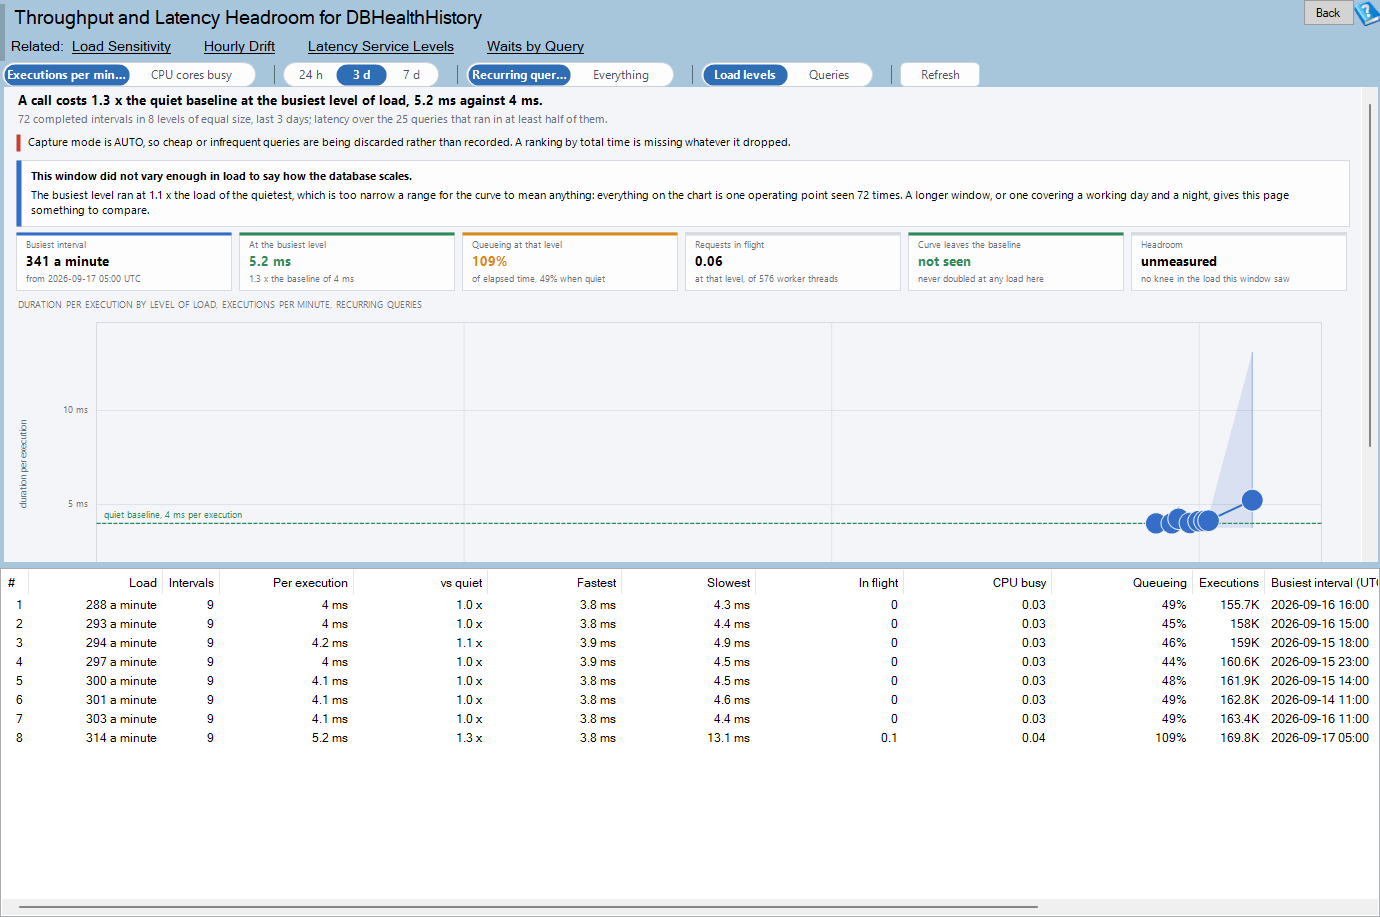This screenshot has height=917, width=1380.
Task: Click the Queueing at that level card
Action: coord(570,262)
